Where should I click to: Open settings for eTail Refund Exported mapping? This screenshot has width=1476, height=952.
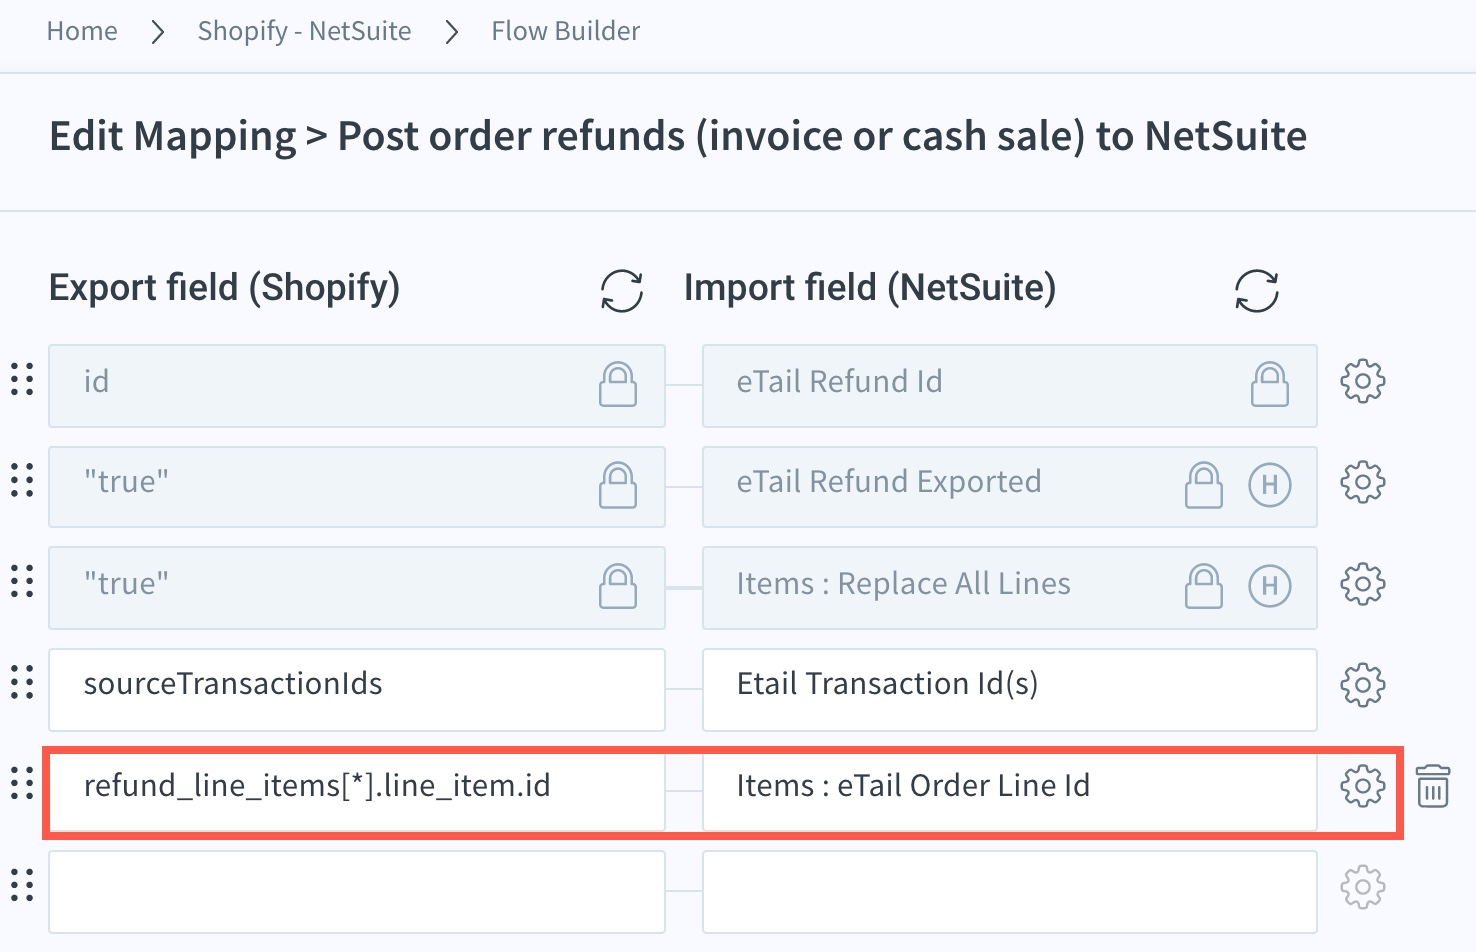click(x=1362, y=483)
